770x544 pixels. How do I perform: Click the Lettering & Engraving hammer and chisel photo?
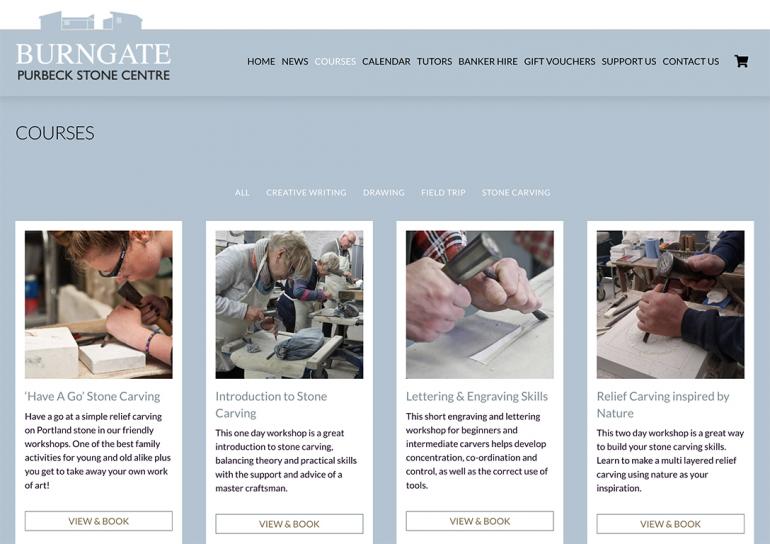480,304
